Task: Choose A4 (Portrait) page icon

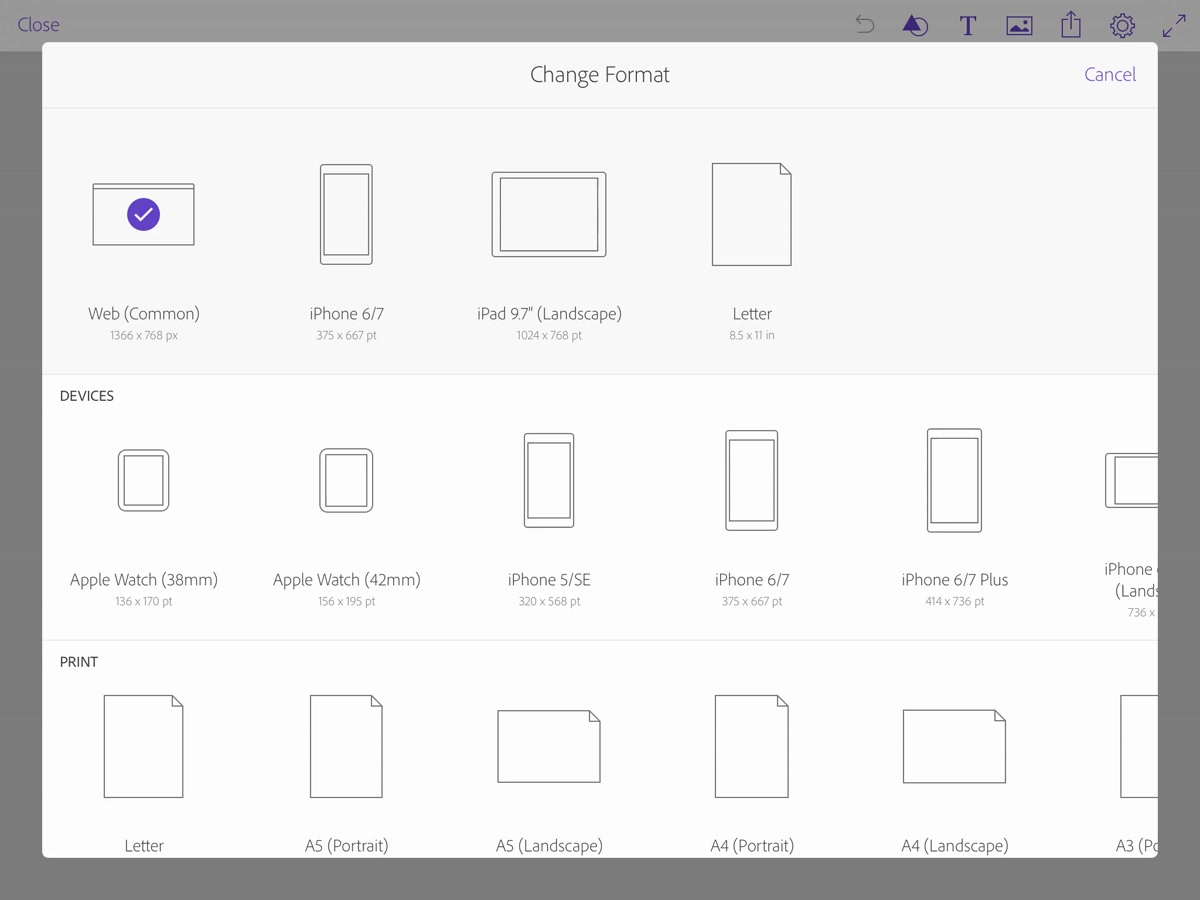Action: (x=752, y=746)
